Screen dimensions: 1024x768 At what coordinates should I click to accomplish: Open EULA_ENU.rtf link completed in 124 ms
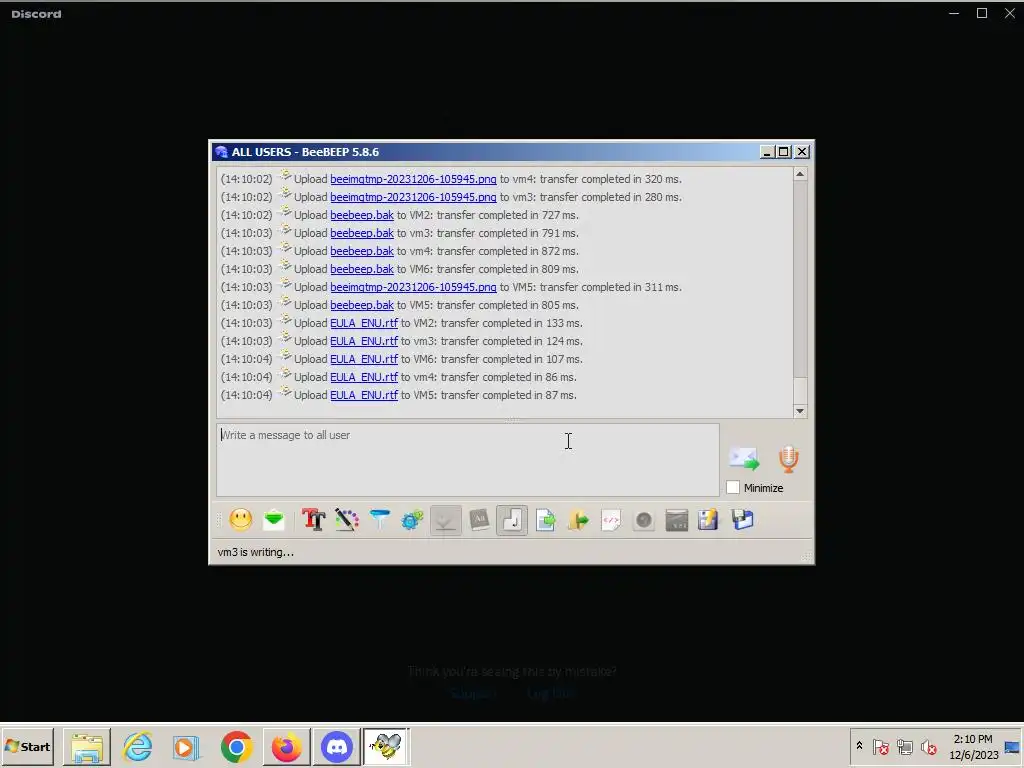364,341
